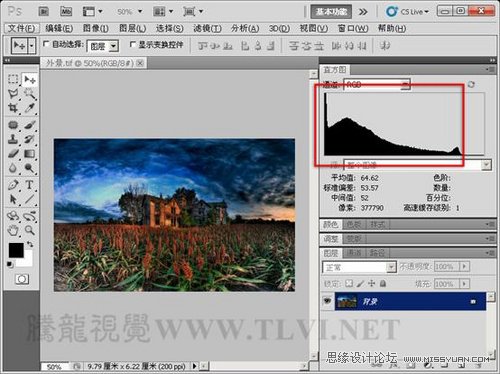500x374 pixels.
Task: Select the Rectangular Marquee tool
Action: [x=13, y=79]
